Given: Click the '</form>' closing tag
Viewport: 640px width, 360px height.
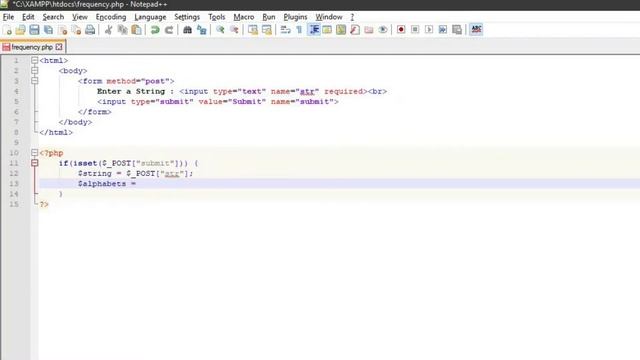Looking at the screenshot, I should 95,112.
